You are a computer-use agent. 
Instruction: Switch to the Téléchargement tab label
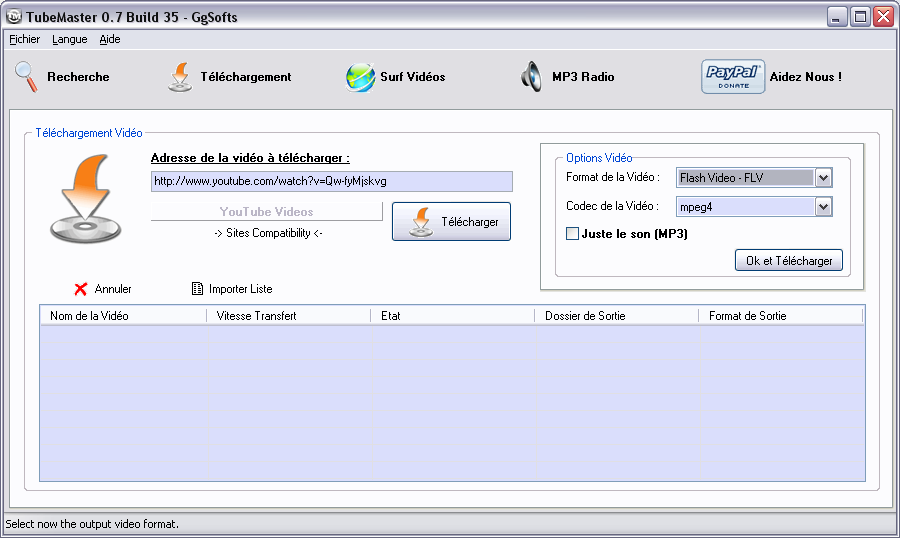pos(246,76)
